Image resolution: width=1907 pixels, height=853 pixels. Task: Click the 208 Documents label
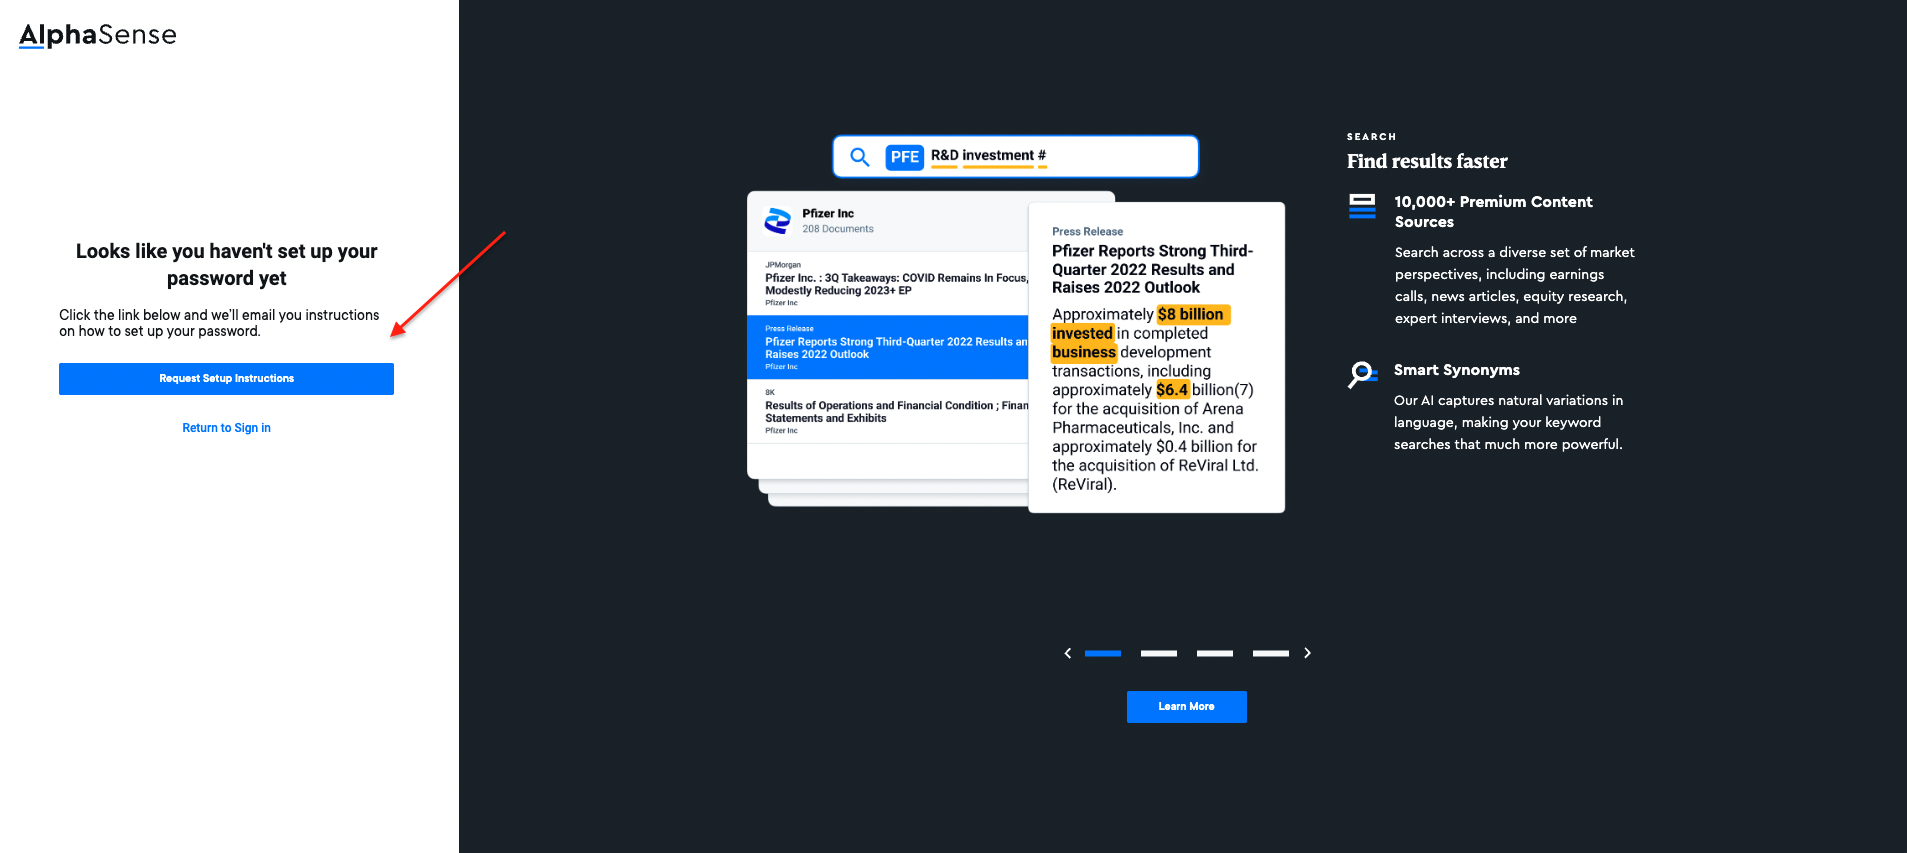(x=838, y=229)
